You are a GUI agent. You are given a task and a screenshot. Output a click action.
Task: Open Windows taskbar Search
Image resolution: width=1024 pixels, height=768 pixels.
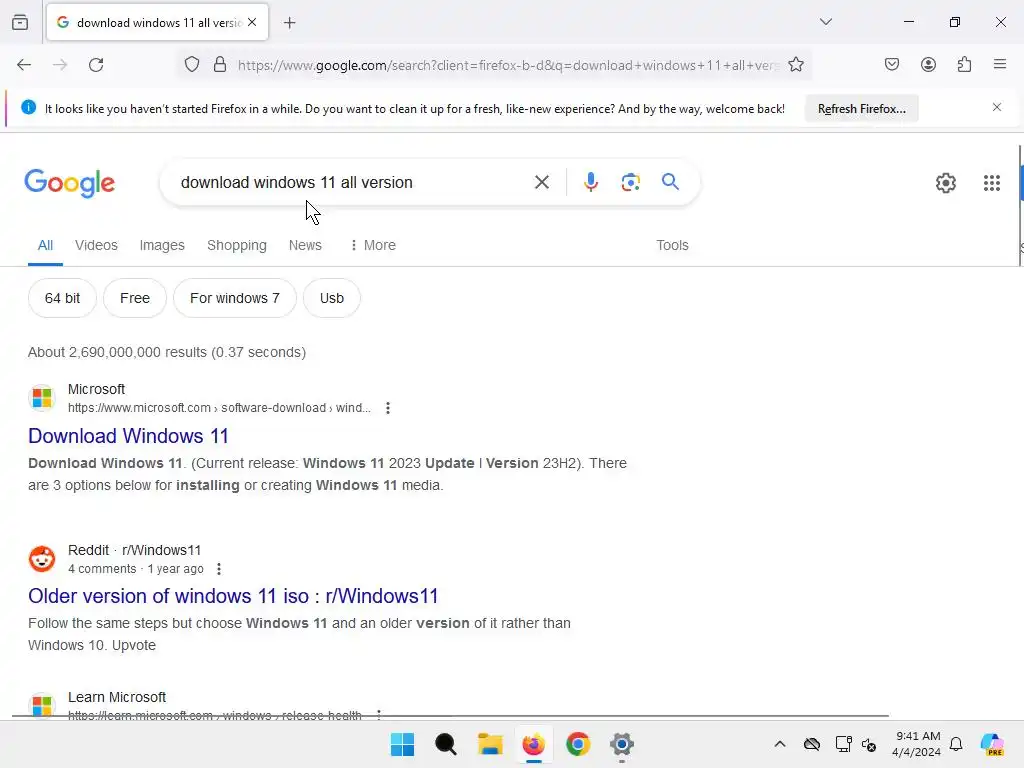[x=446, y=744]
